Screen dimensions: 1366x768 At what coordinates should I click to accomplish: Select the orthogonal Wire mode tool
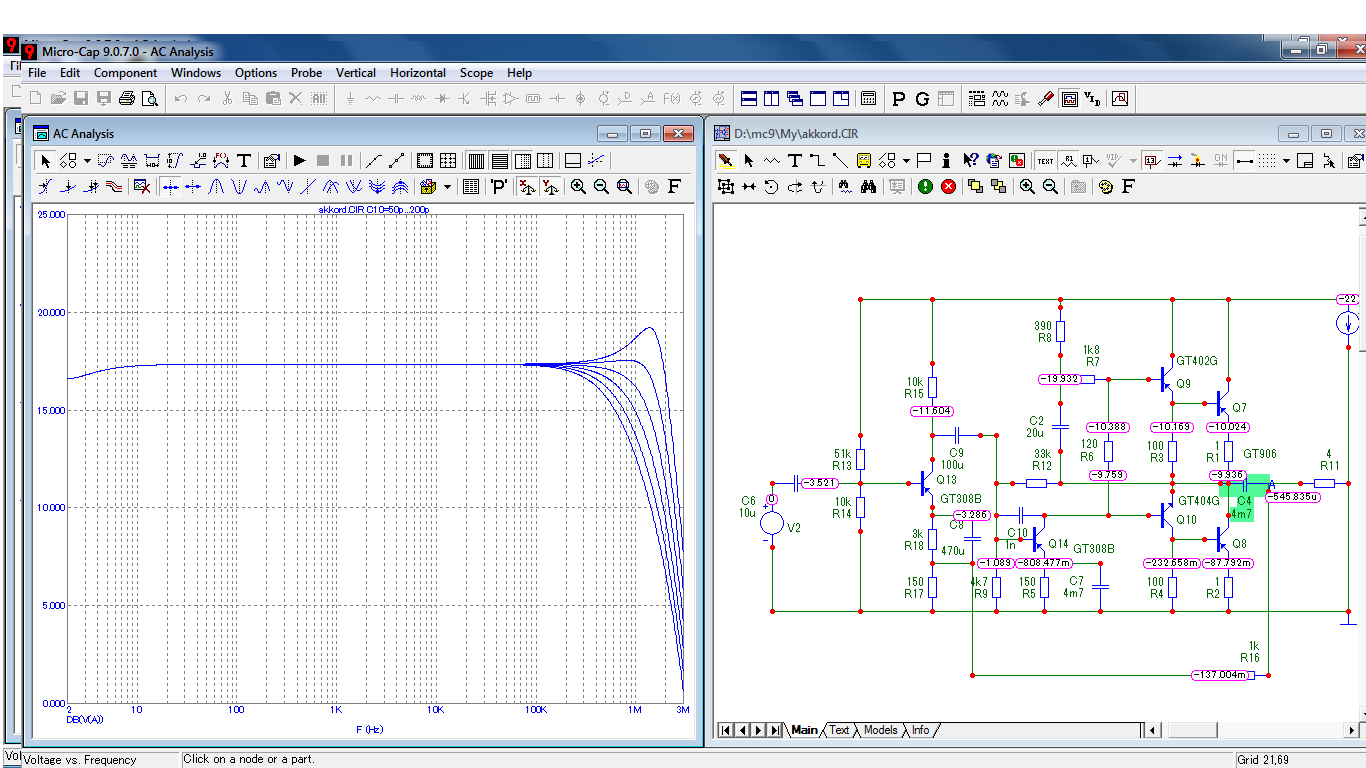click(x=817, y=160)
